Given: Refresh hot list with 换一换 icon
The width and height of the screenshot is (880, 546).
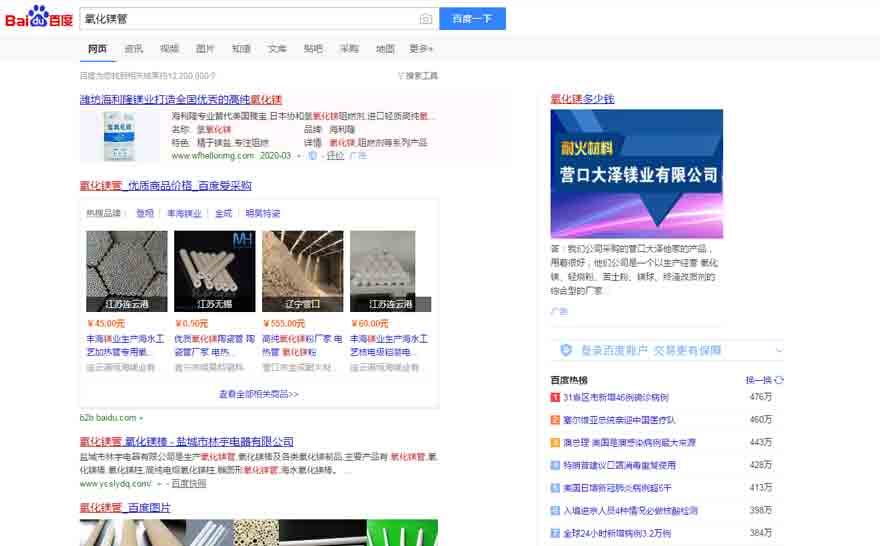Looking at the screenshot, I should click(x=779, y=380).
